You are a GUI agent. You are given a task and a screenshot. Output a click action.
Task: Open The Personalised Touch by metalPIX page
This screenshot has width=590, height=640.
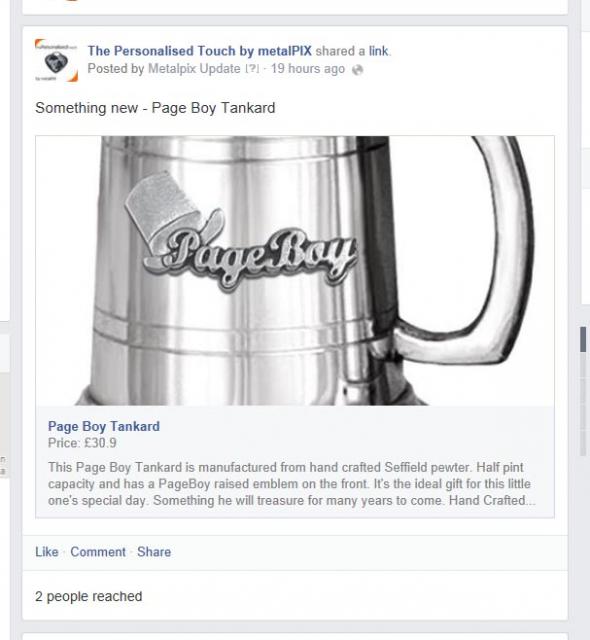click(200, 51)
